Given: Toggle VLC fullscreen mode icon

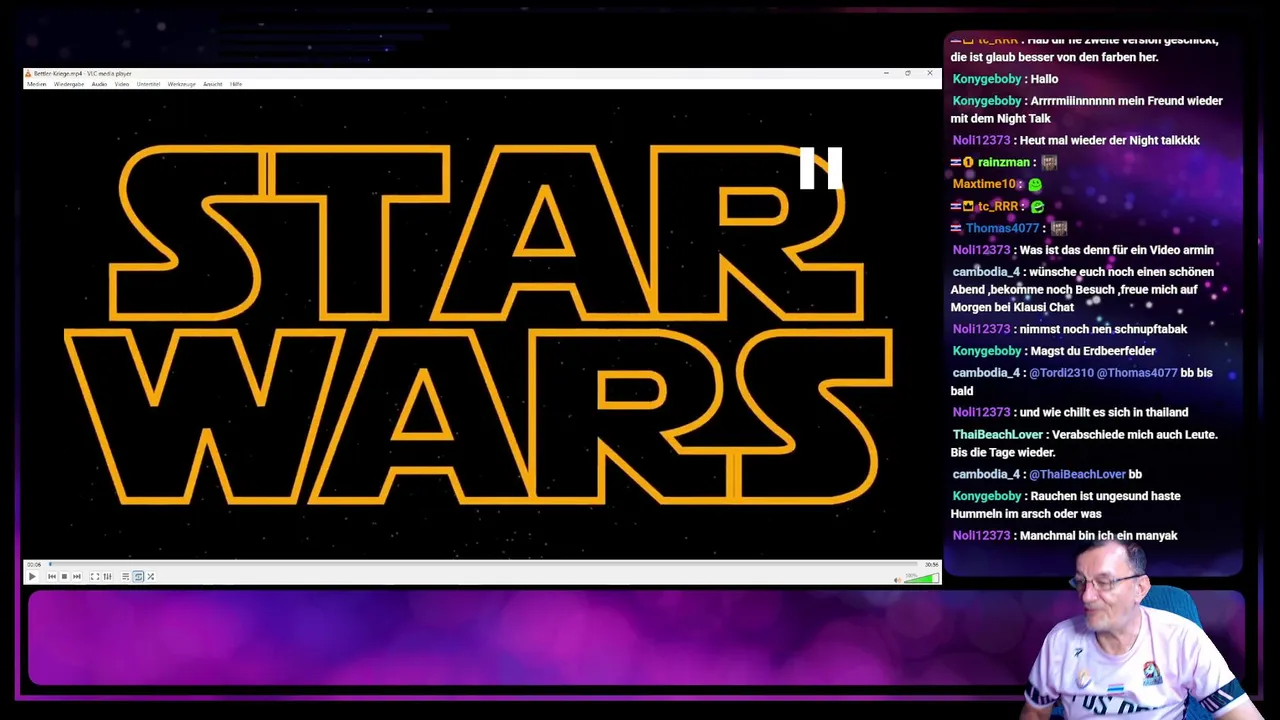Looking at the screenshot, I should coord(95,576).
